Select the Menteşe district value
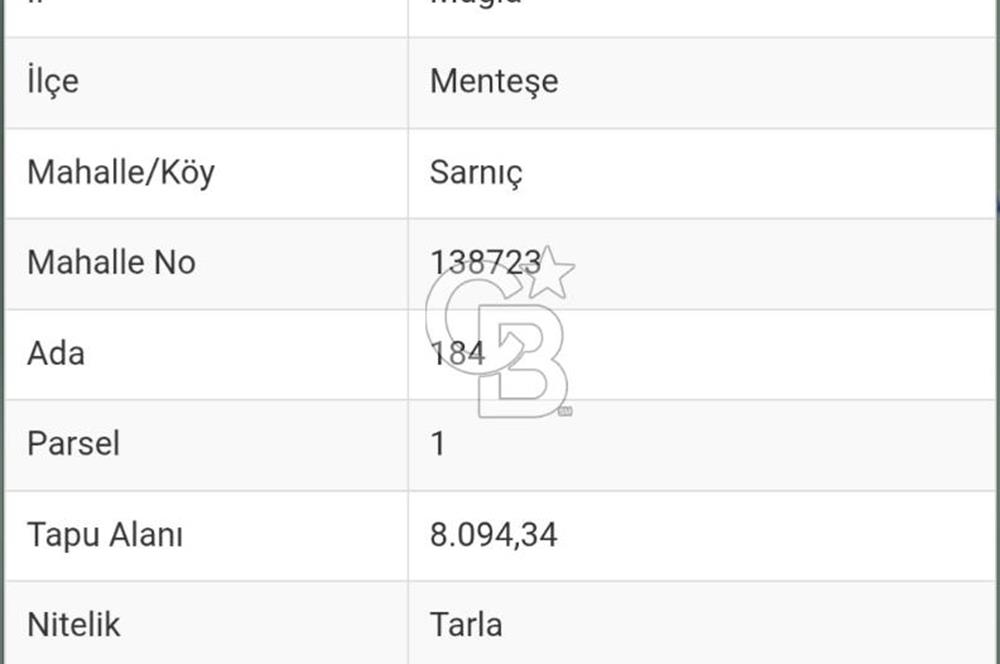The image size is (1000, 664). [x=494, y=81]
